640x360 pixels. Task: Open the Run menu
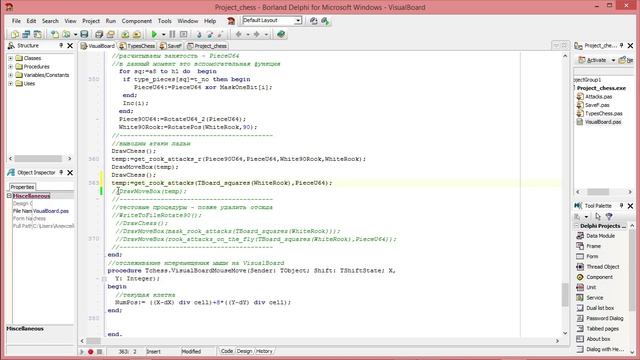pos(111,21)
